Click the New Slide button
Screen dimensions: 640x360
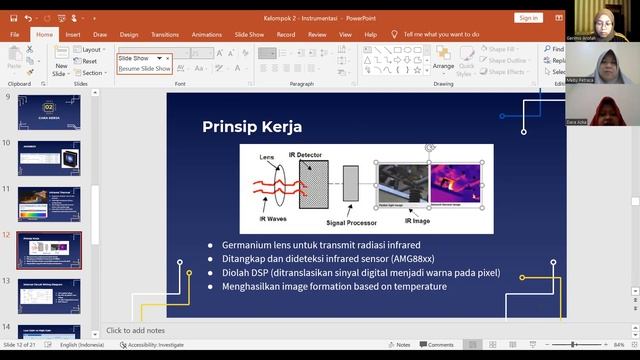tap(61, 61)
